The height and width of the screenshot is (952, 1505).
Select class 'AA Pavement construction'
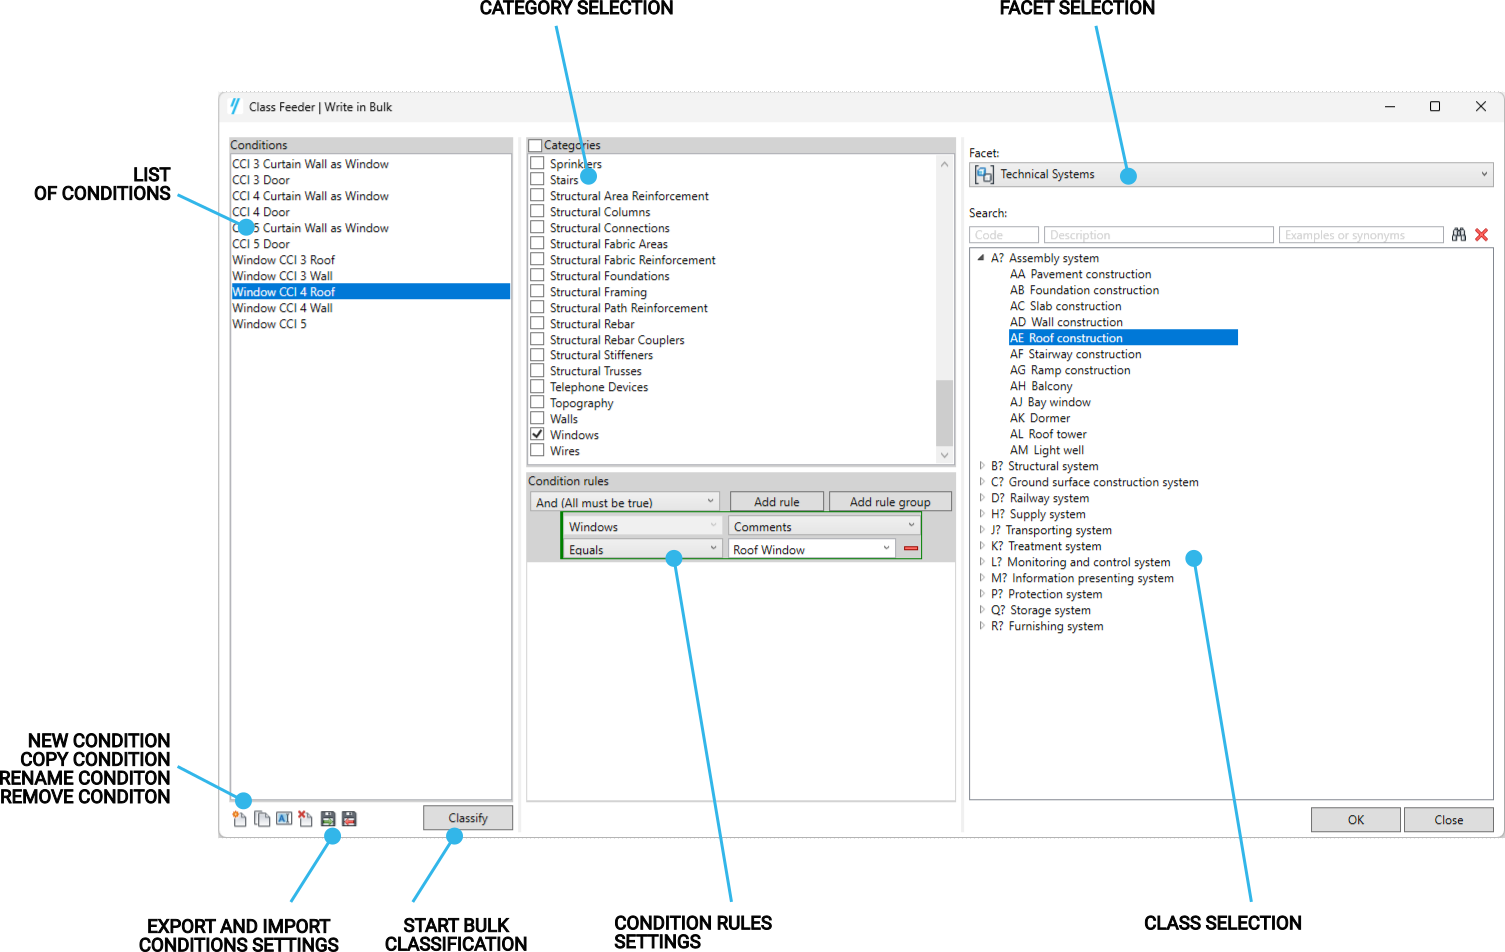coord(1080,274)
